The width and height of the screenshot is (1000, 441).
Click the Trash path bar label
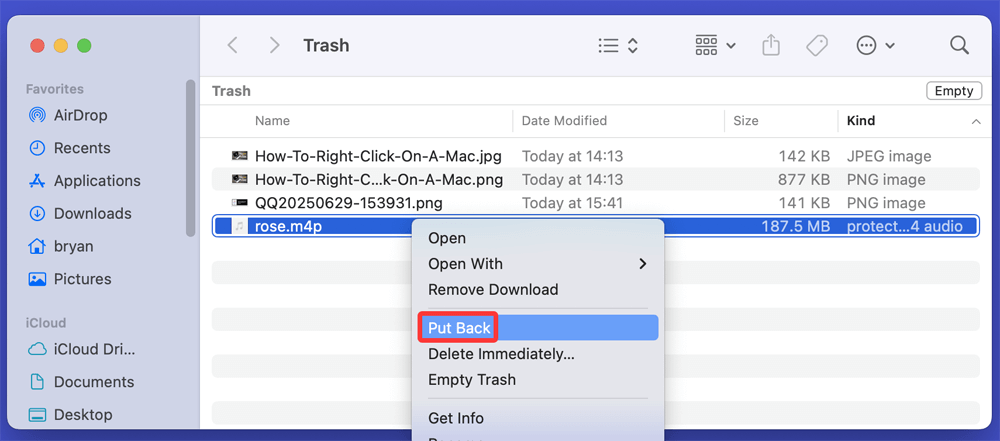coord(231,91)
